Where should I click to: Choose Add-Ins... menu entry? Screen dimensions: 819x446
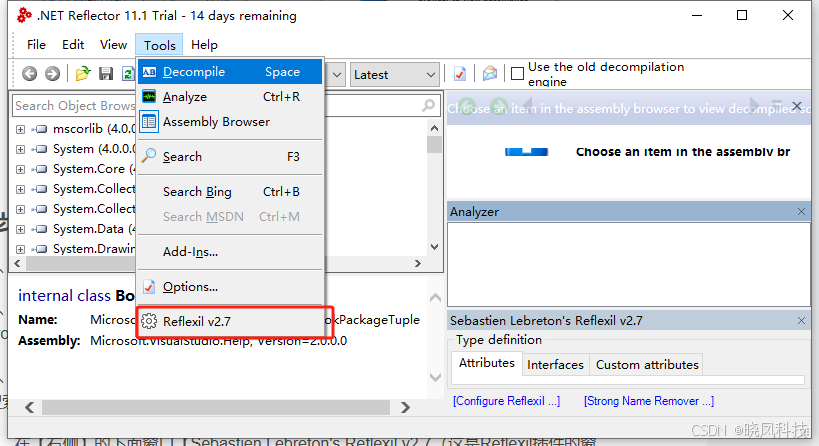click(230, 252)
